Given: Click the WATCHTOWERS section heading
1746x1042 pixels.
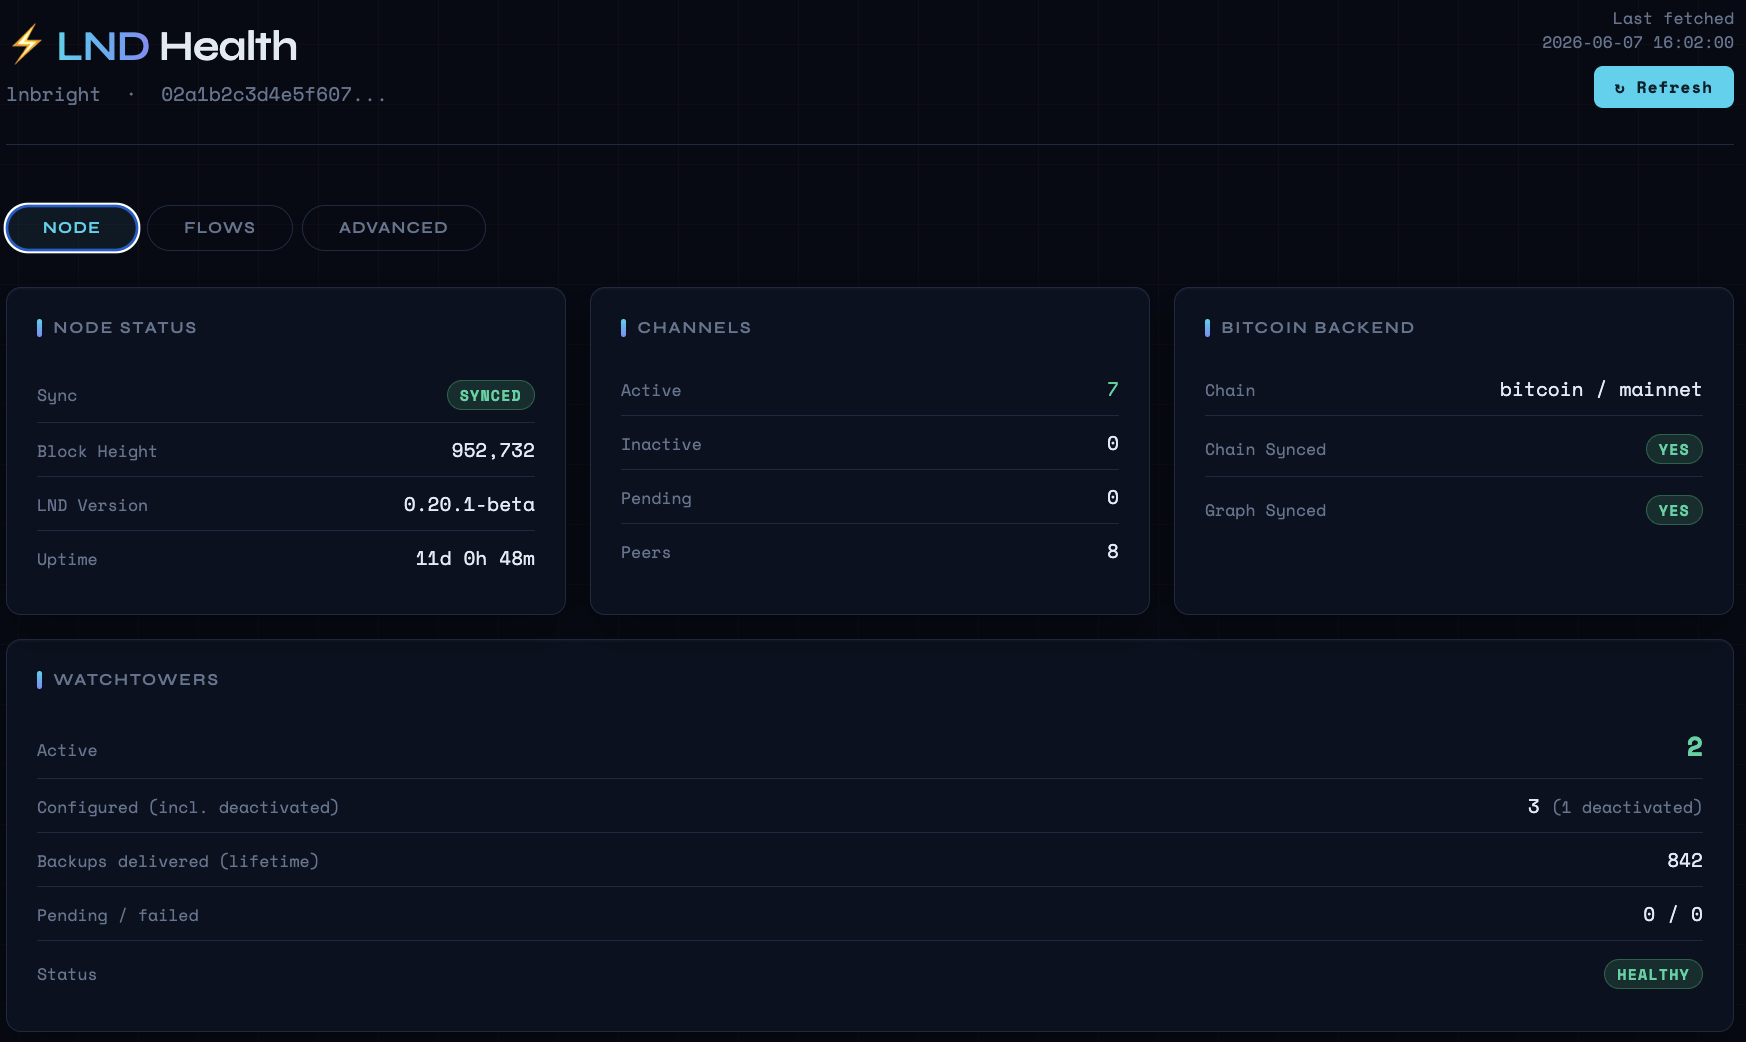Looking at the screenshot, I should (x=136, y=679).
